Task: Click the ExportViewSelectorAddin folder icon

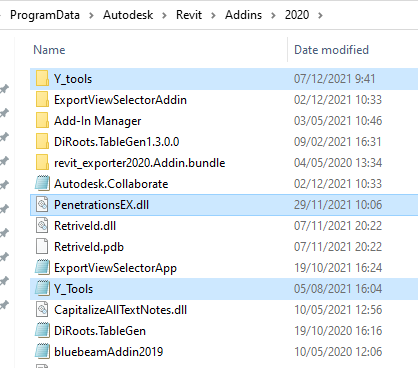Action: pyautogui.click(x=42, y=100)
